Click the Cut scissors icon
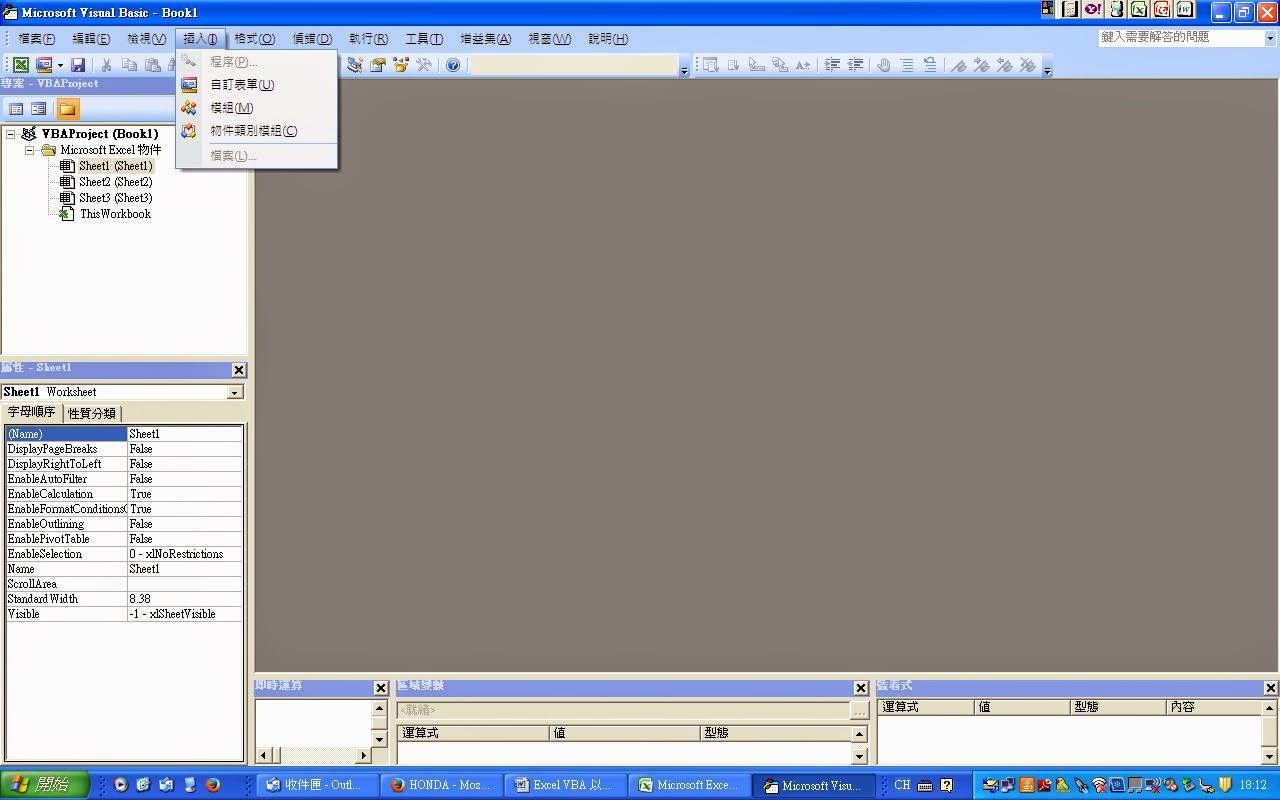Screen dimensions: 1280x800 pos(106,65)
